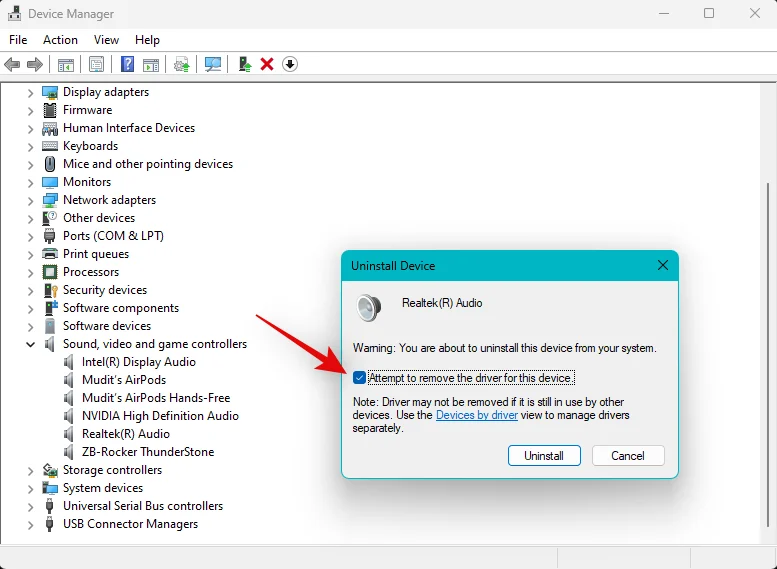Click the Keyboards category icon

(50, 146)
